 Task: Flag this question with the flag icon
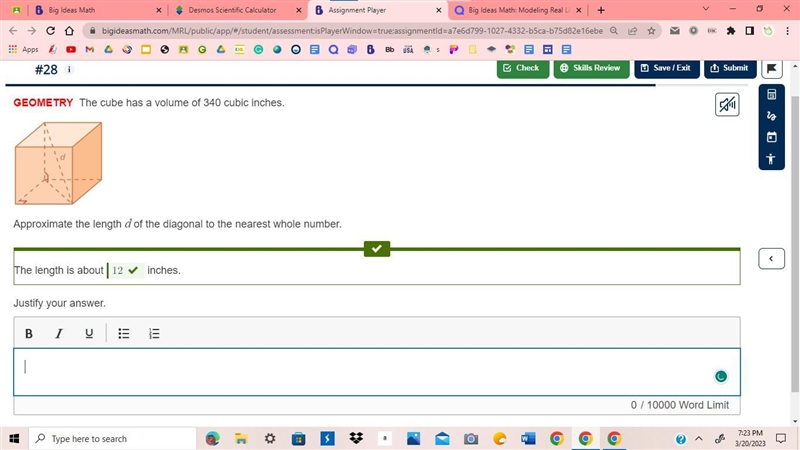pos(771,69)
